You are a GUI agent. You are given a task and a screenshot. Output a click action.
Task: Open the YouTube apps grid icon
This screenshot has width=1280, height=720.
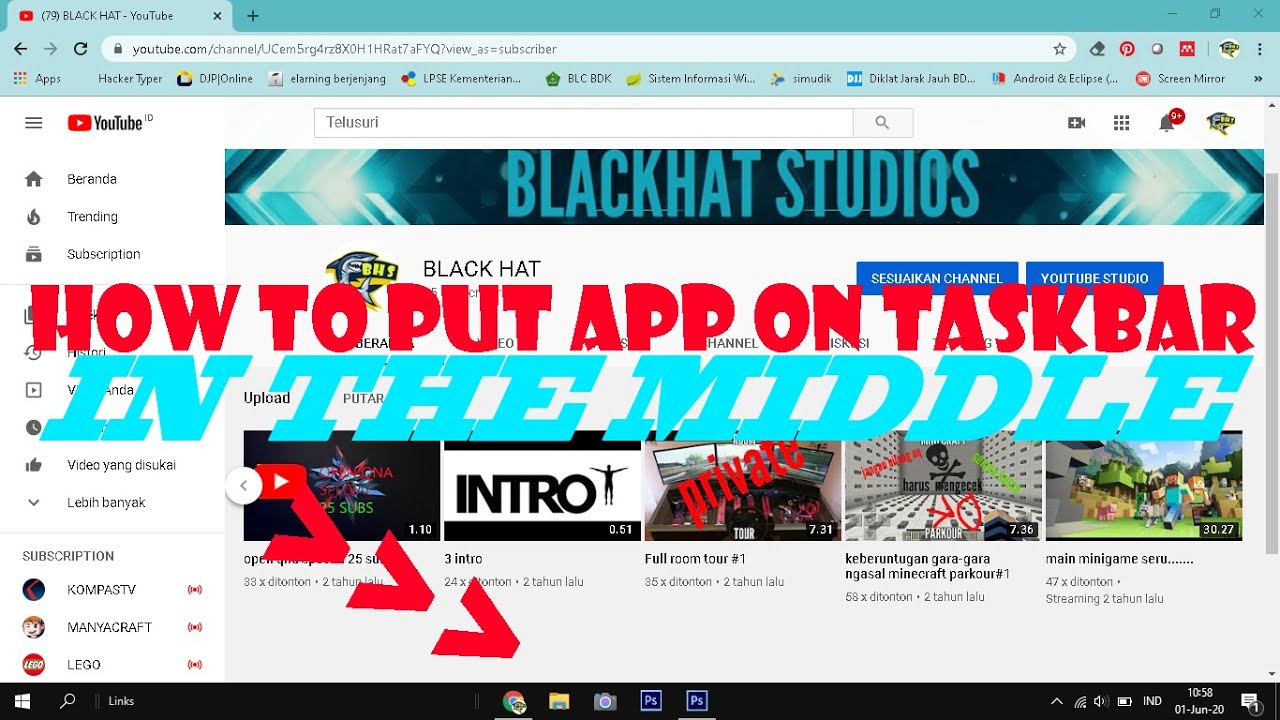coord(1121,123)
